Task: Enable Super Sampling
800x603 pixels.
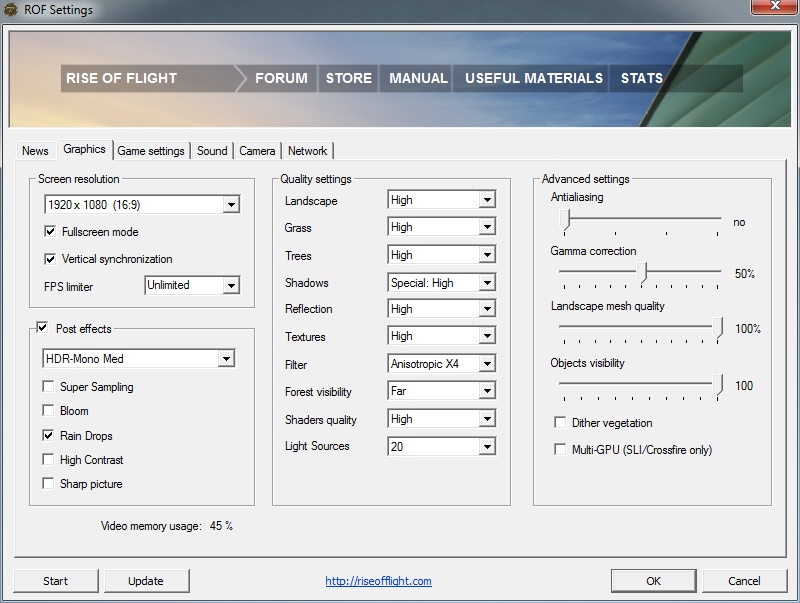Action: pyautogui.click(x=48, y=387)
